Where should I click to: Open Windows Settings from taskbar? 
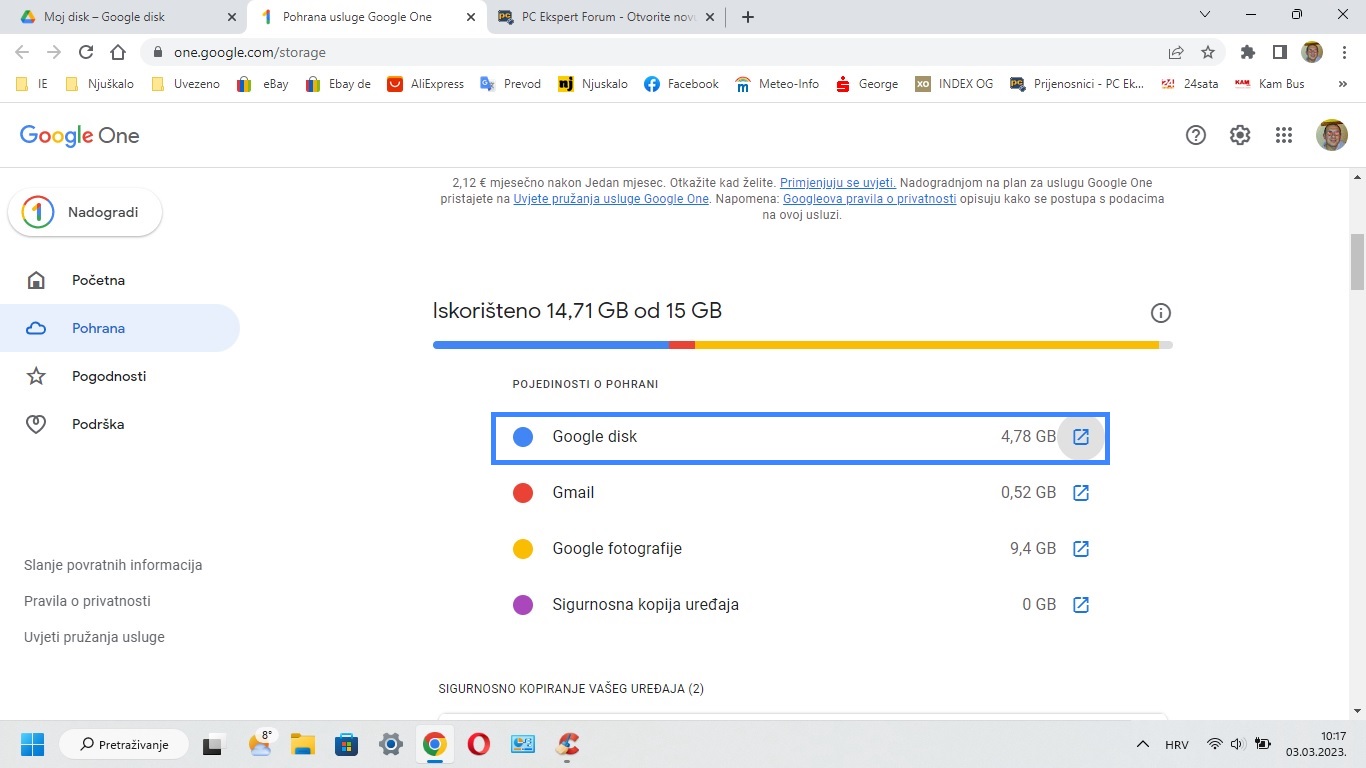pos(391,744)
